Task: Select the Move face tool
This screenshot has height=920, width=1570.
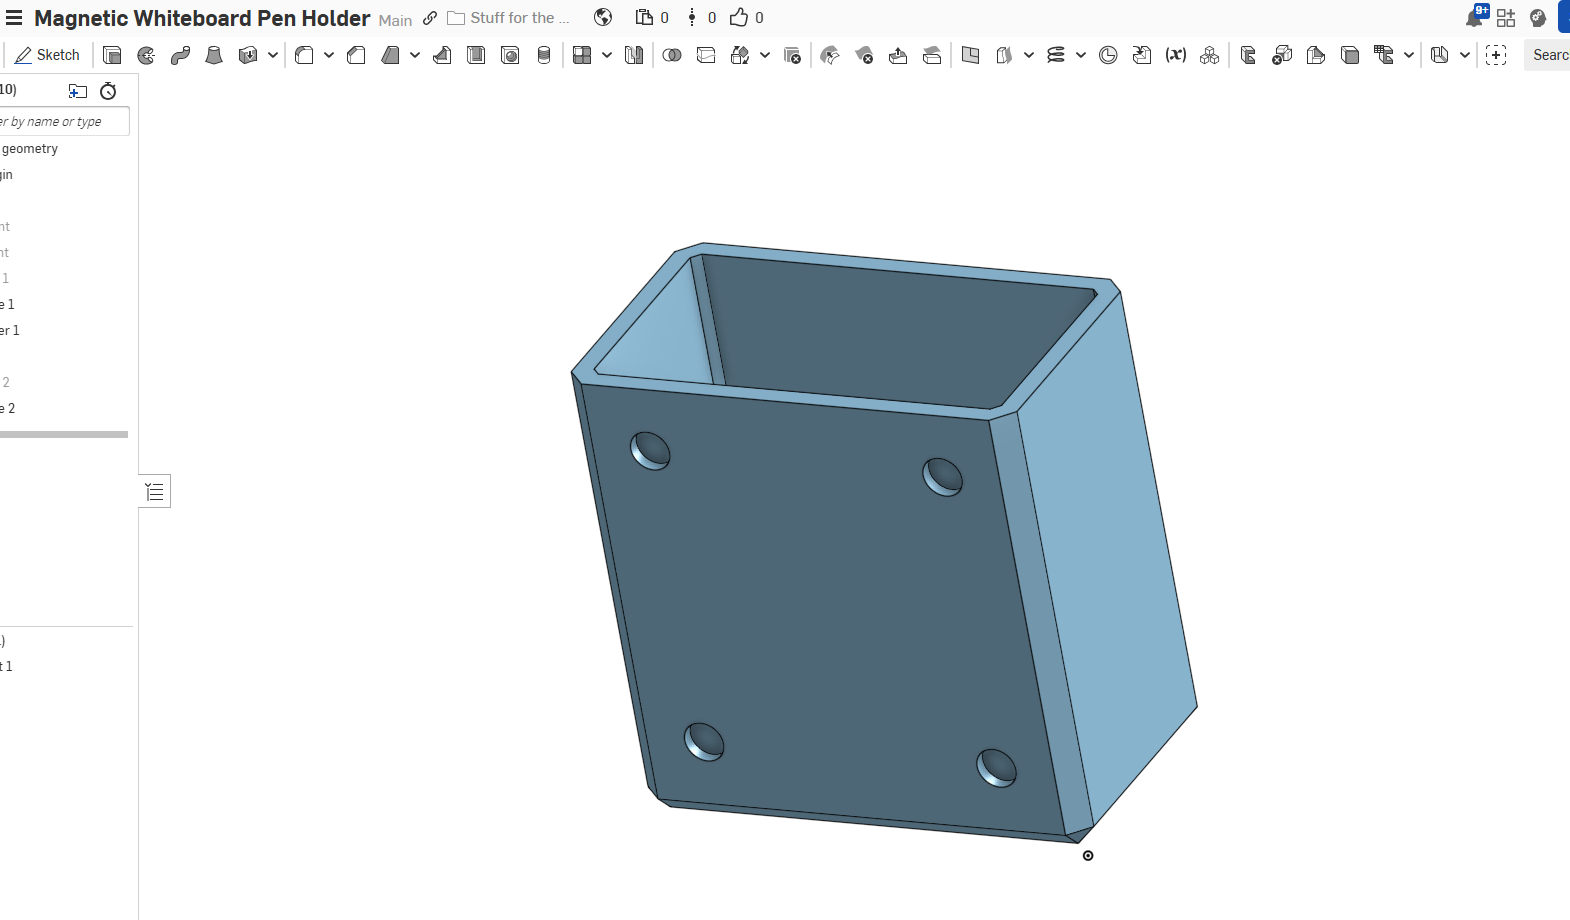Action: [x=898, y=55]
